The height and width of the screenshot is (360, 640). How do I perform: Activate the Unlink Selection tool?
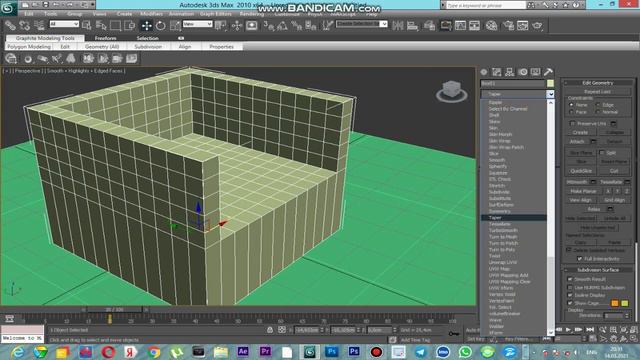pos(24,26)
